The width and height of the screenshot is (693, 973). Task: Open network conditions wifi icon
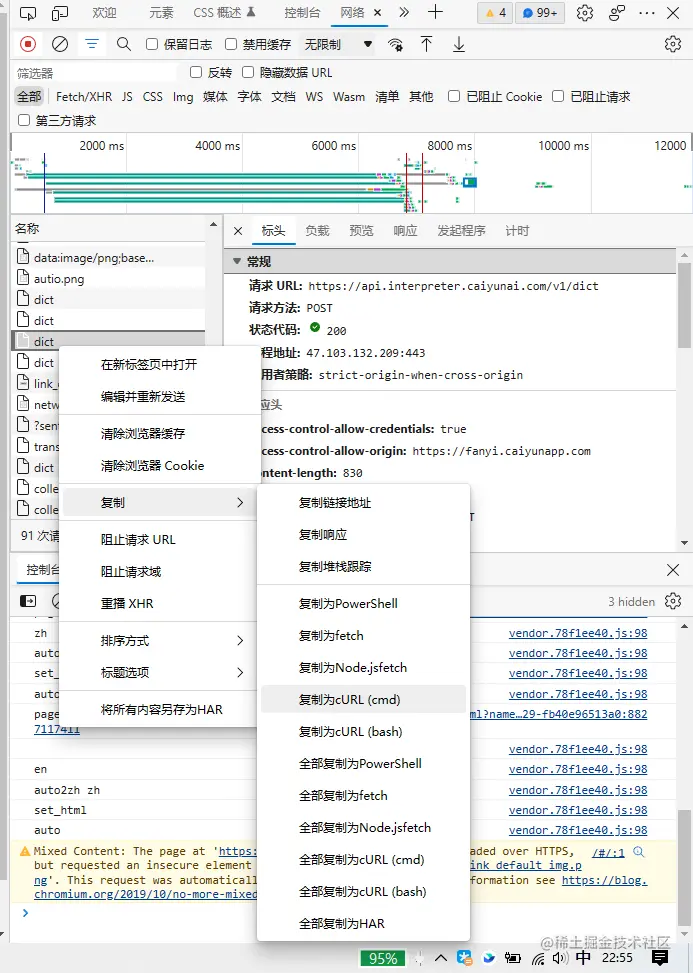click(x=395, y=44)
